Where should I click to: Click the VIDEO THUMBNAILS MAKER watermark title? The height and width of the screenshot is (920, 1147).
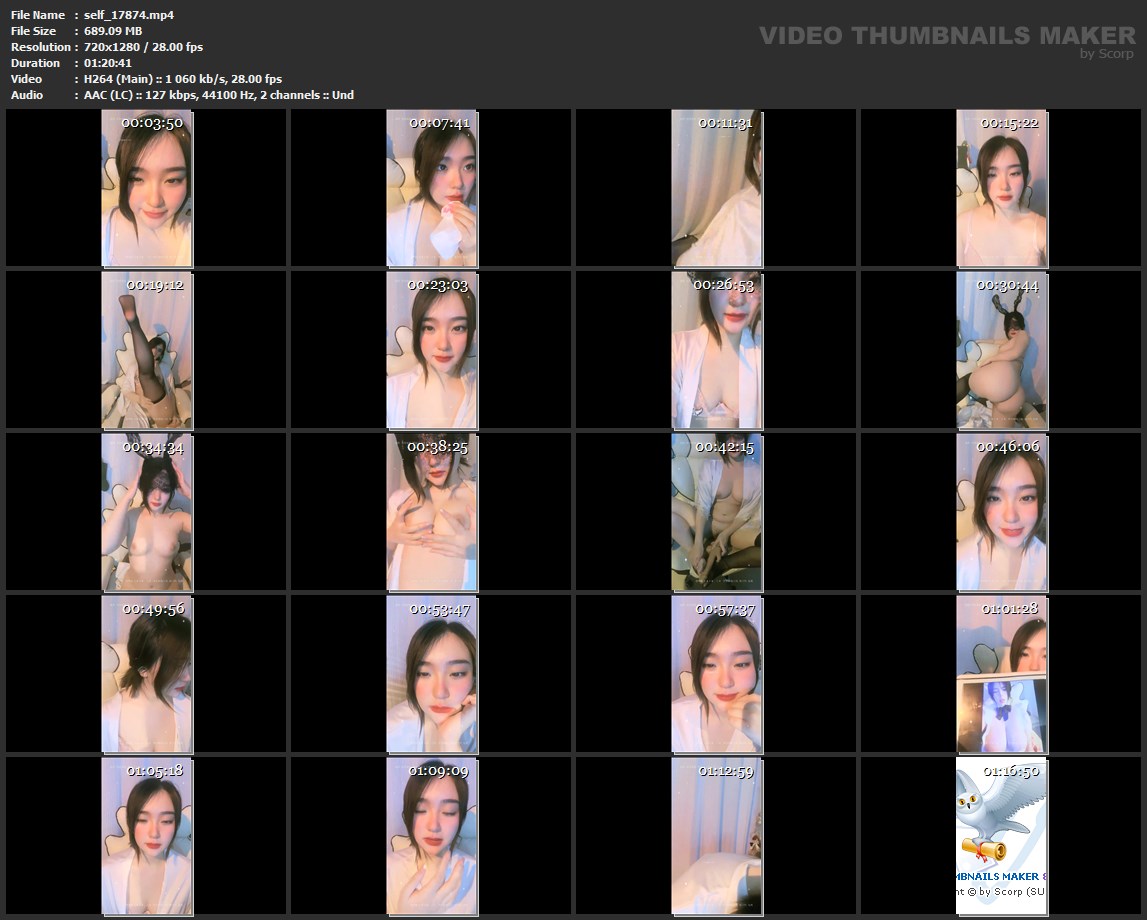click(946, 36)
